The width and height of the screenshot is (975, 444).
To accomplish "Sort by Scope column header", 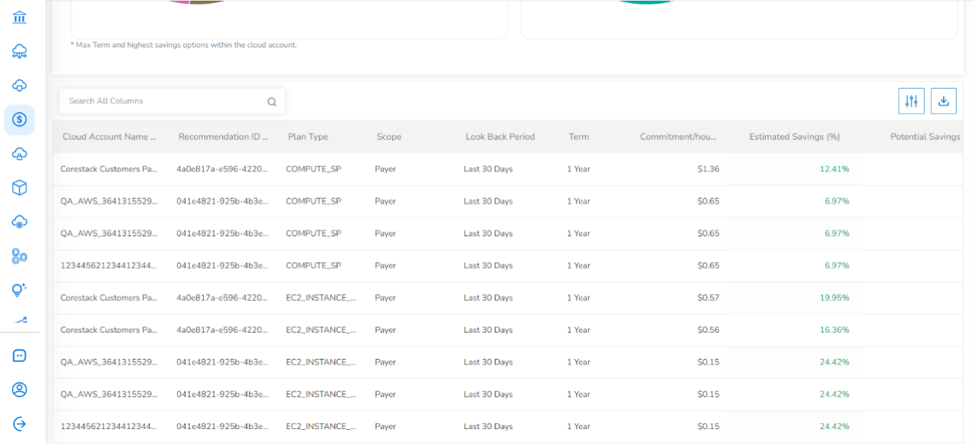I will click(389, 137).
